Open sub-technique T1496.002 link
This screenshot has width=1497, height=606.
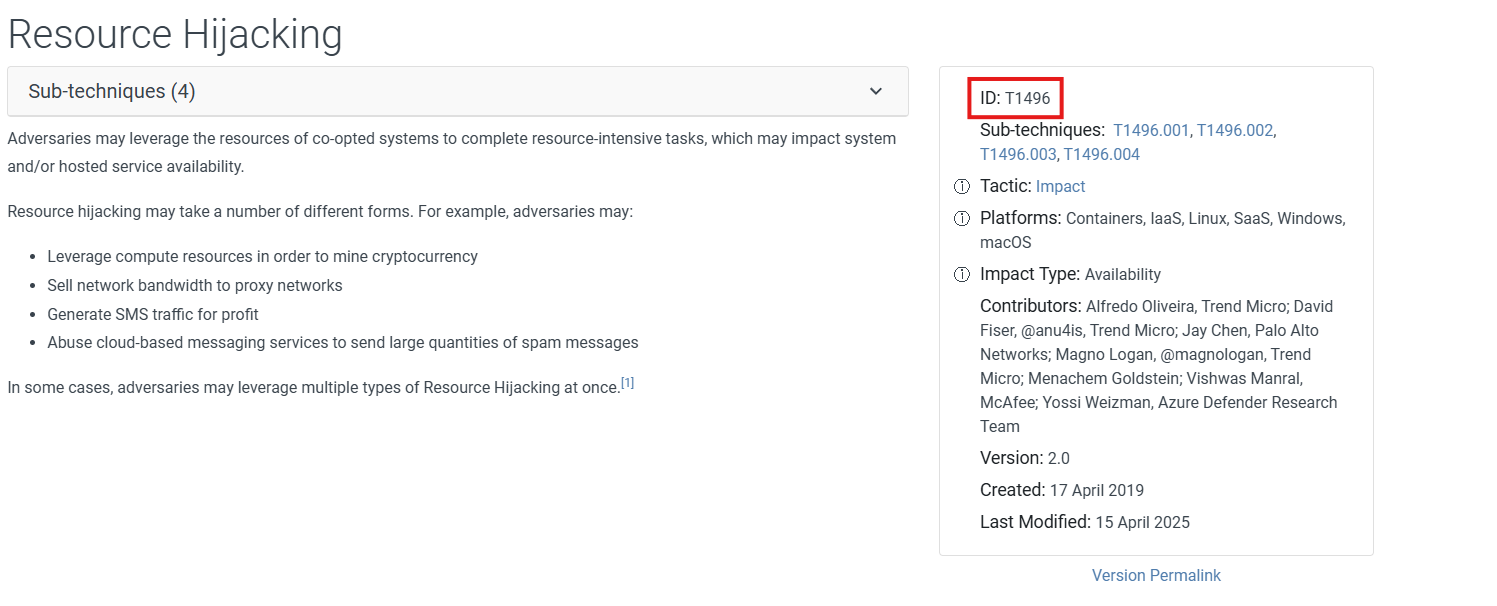click(1234, 130)
